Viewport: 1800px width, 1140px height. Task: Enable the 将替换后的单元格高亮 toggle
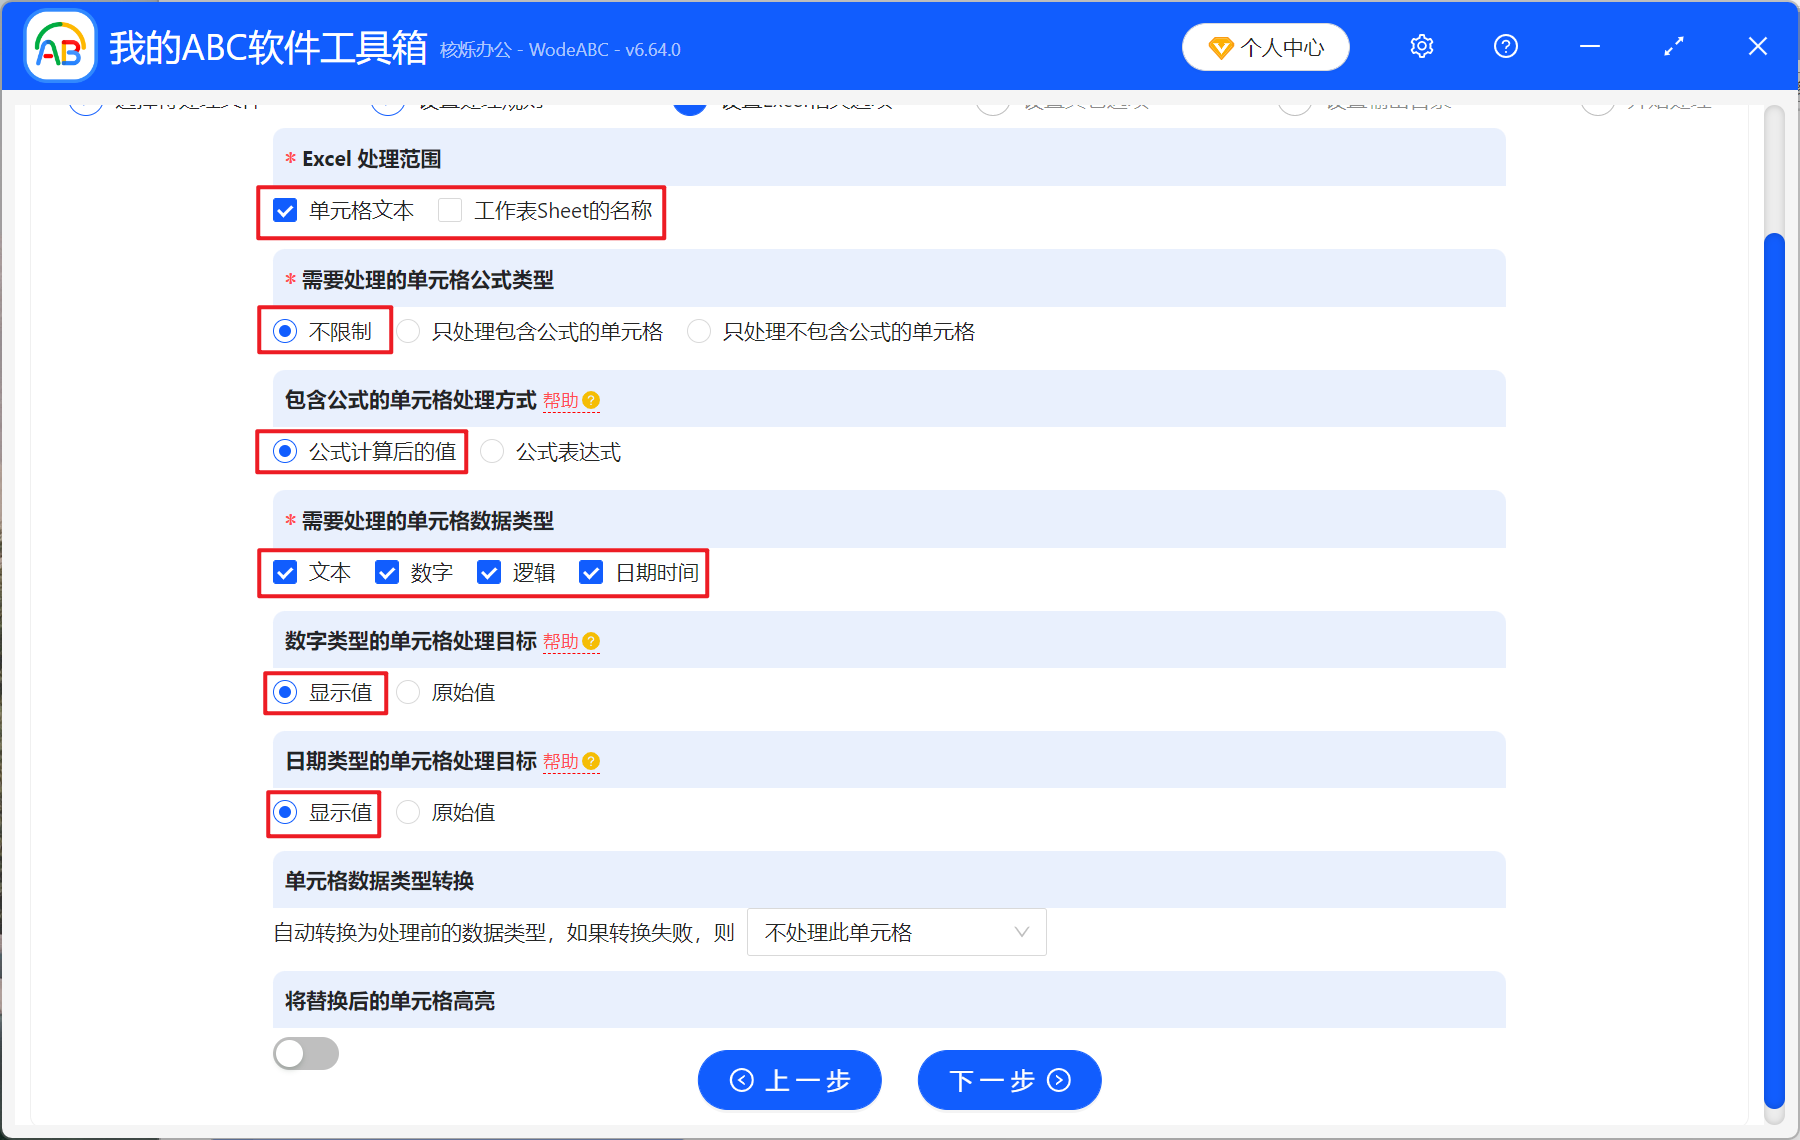point(305,1053)
